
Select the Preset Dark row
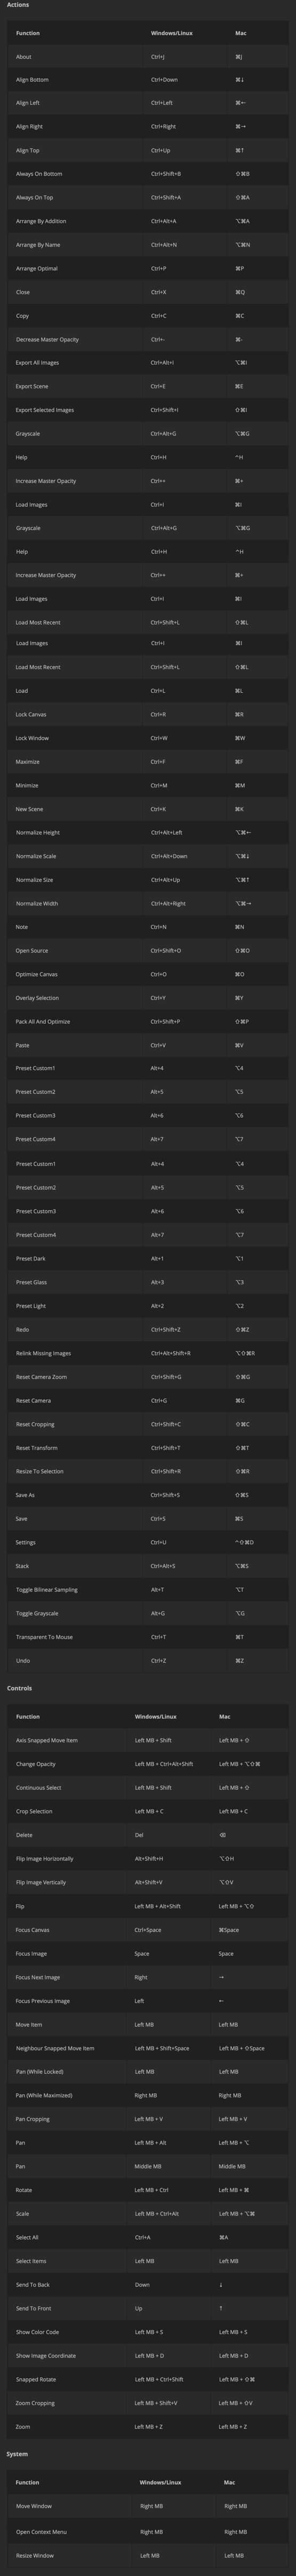147,1259
